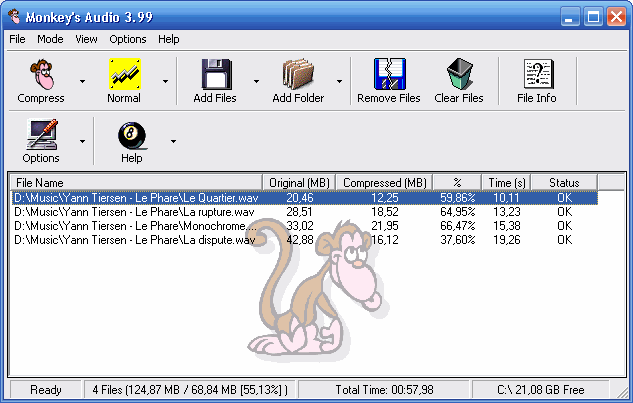
Task: Expand the Help toolbar dropdown arrow
Action: click(173, 141)
